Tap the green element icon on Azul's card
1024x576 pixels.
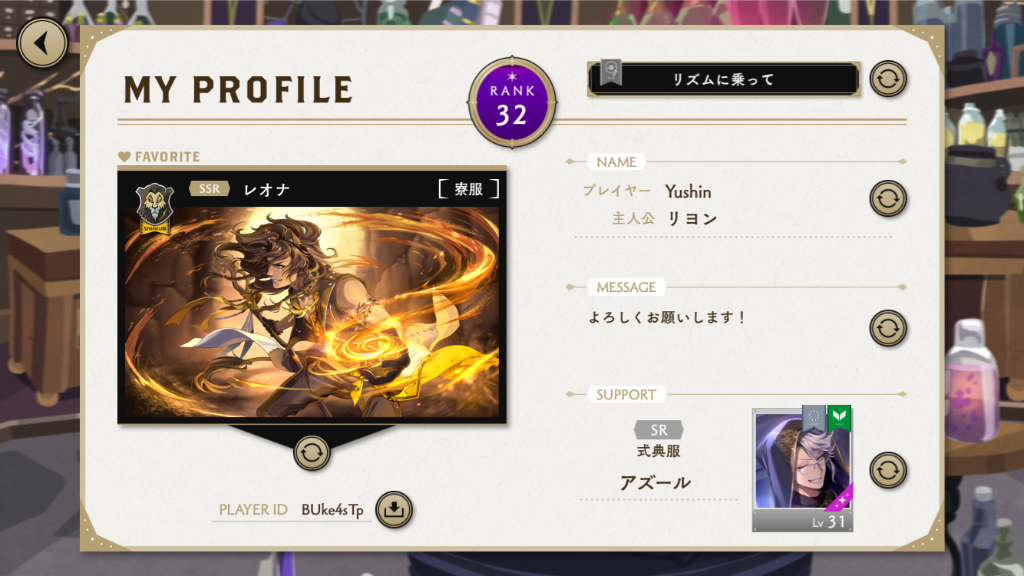839,417
